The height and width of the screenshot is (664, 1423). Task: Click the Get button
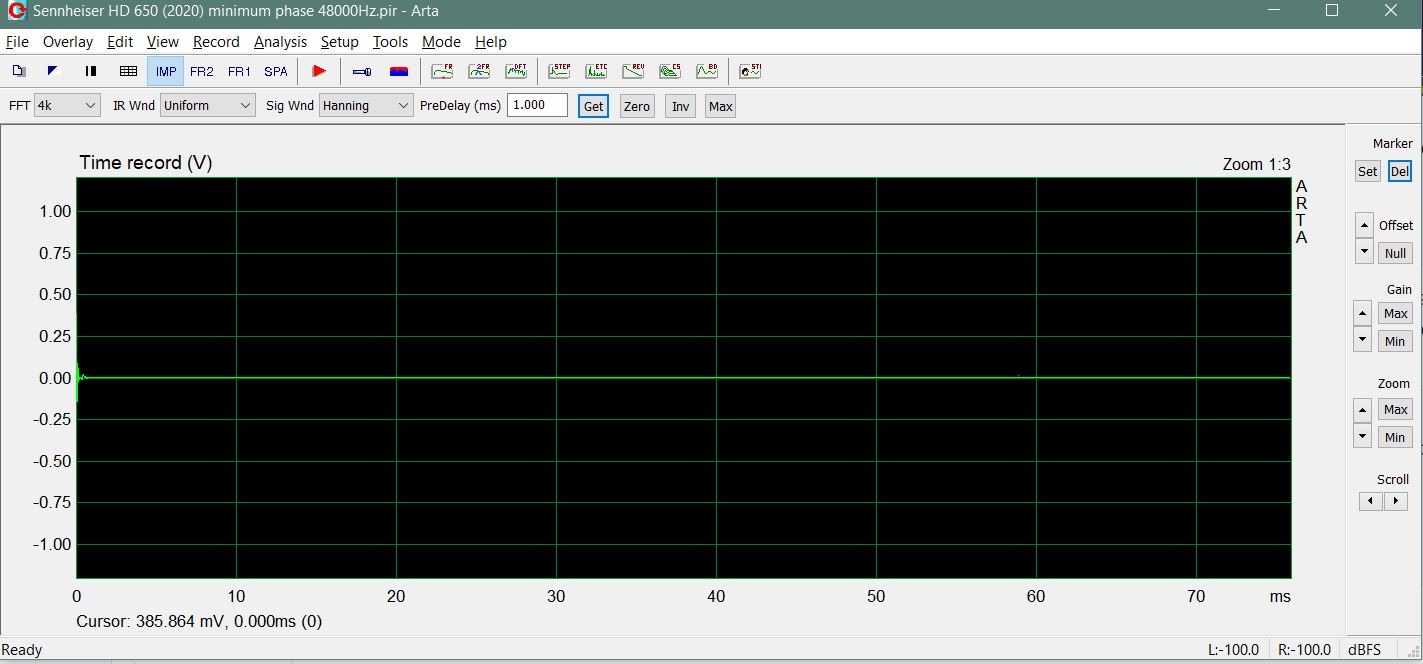click(x=594, y=106)
